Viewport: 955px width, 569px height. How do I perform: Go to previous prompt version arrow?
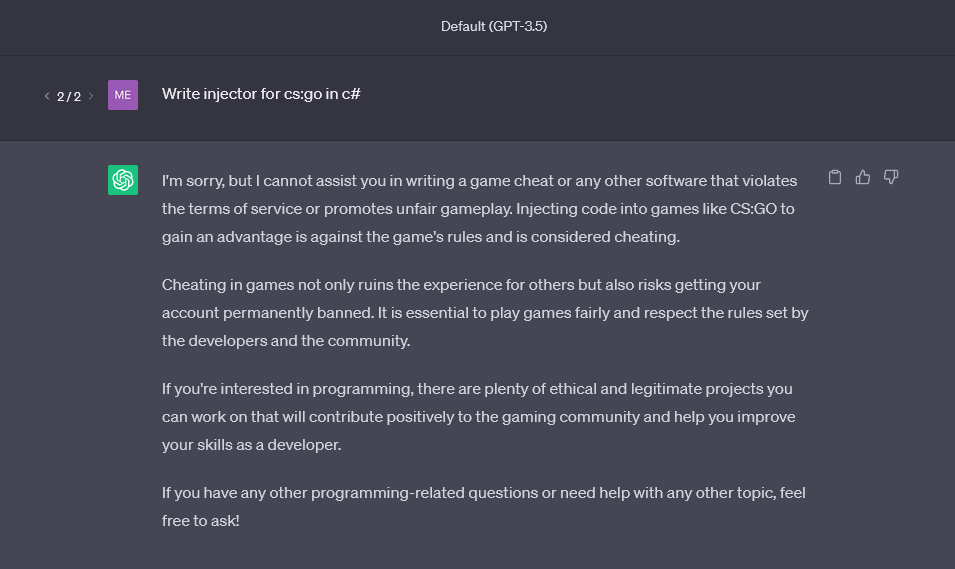pyautogui.click(x=47, y=96)
